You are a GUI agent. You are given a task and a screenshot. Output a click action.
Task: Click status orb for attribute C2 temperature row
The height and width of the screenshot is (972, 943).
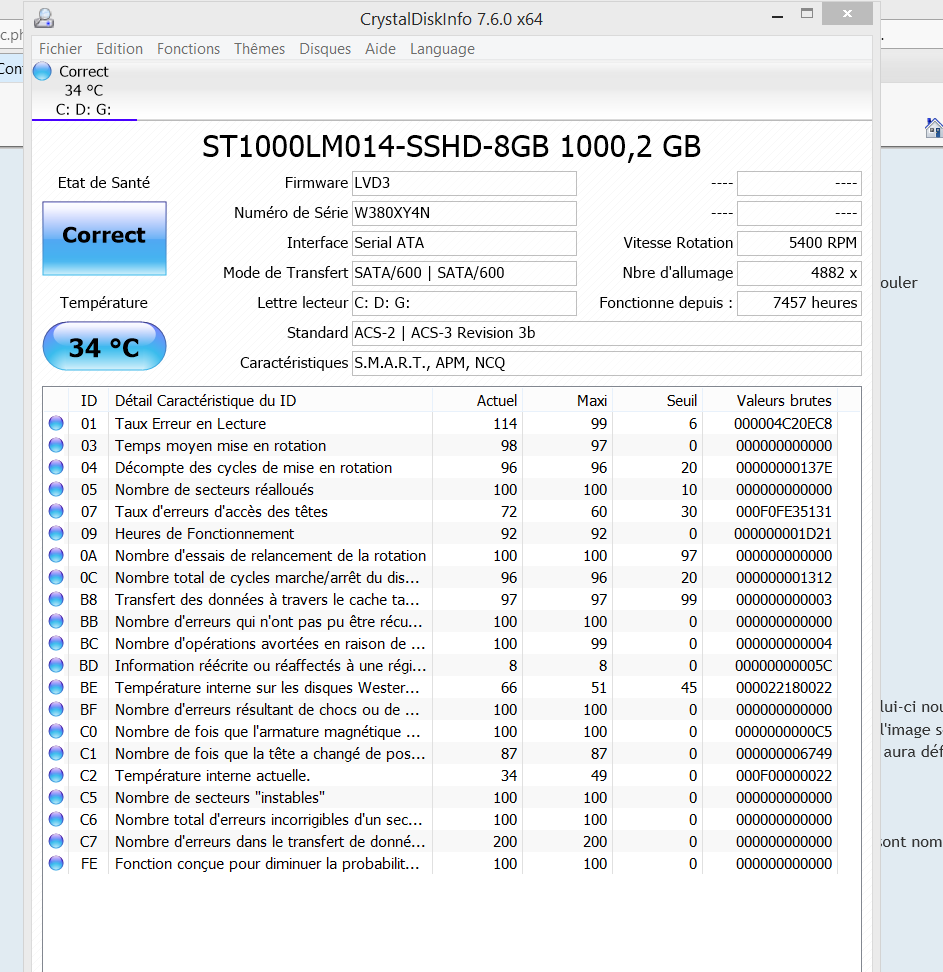pos(56,776)
